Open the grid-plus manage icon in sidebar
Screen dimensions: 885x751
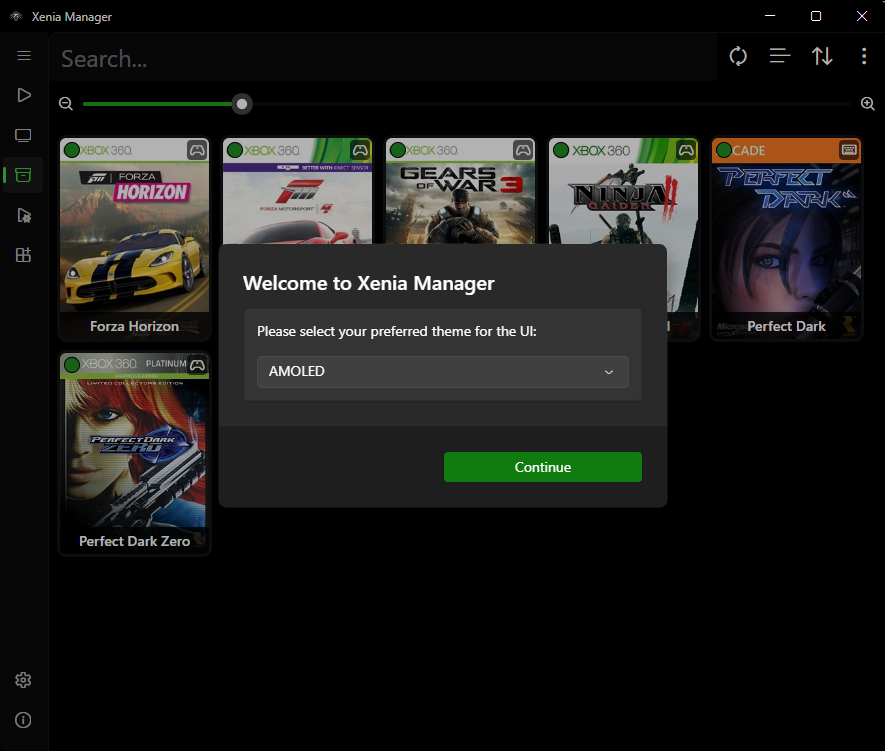tap(23, 255)
